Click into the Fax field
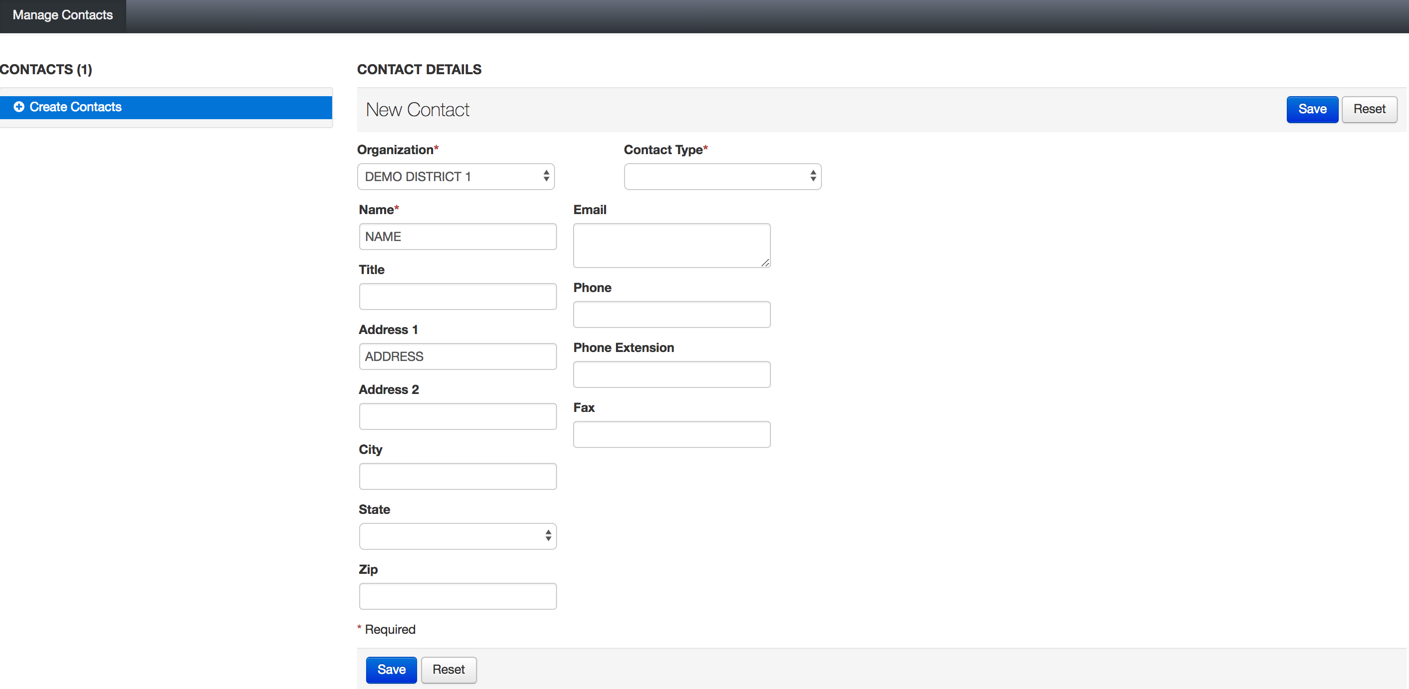This screenshot has width=1409, height=689. click(x=671, y=435)
